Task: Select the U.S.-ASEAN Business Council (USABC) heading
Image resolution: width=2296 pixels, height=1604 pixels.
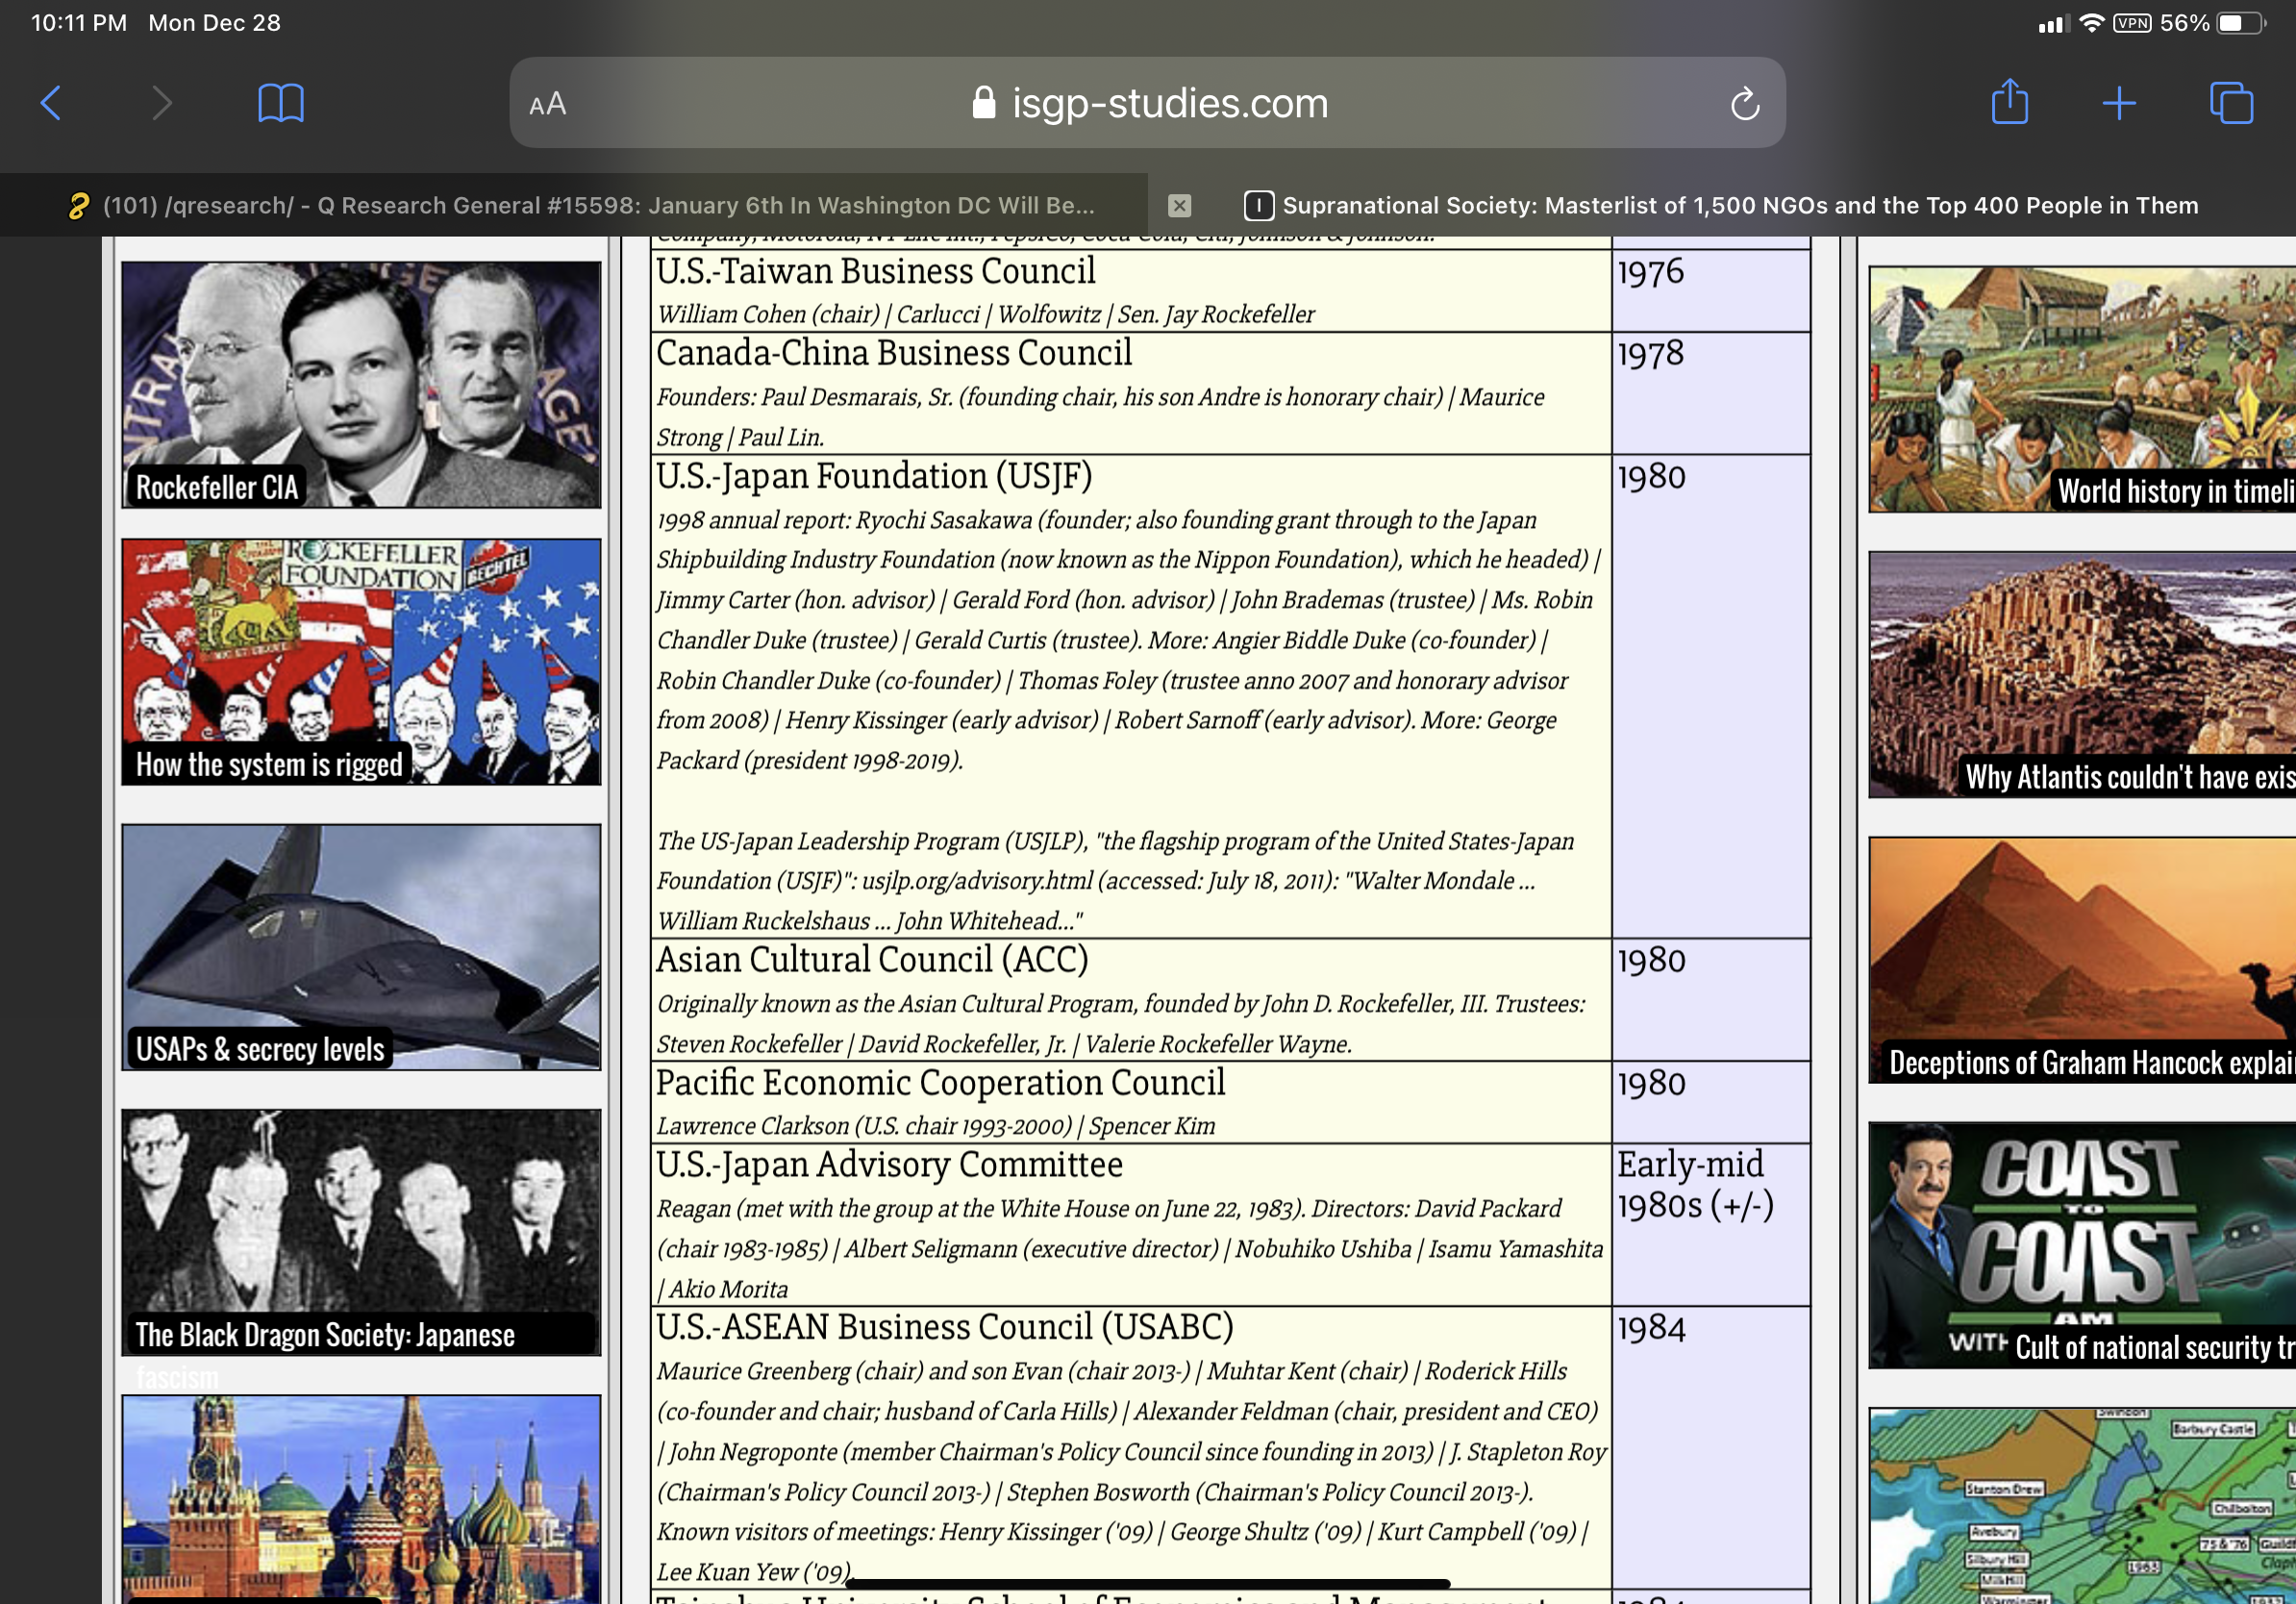Action: point(945,1328)
